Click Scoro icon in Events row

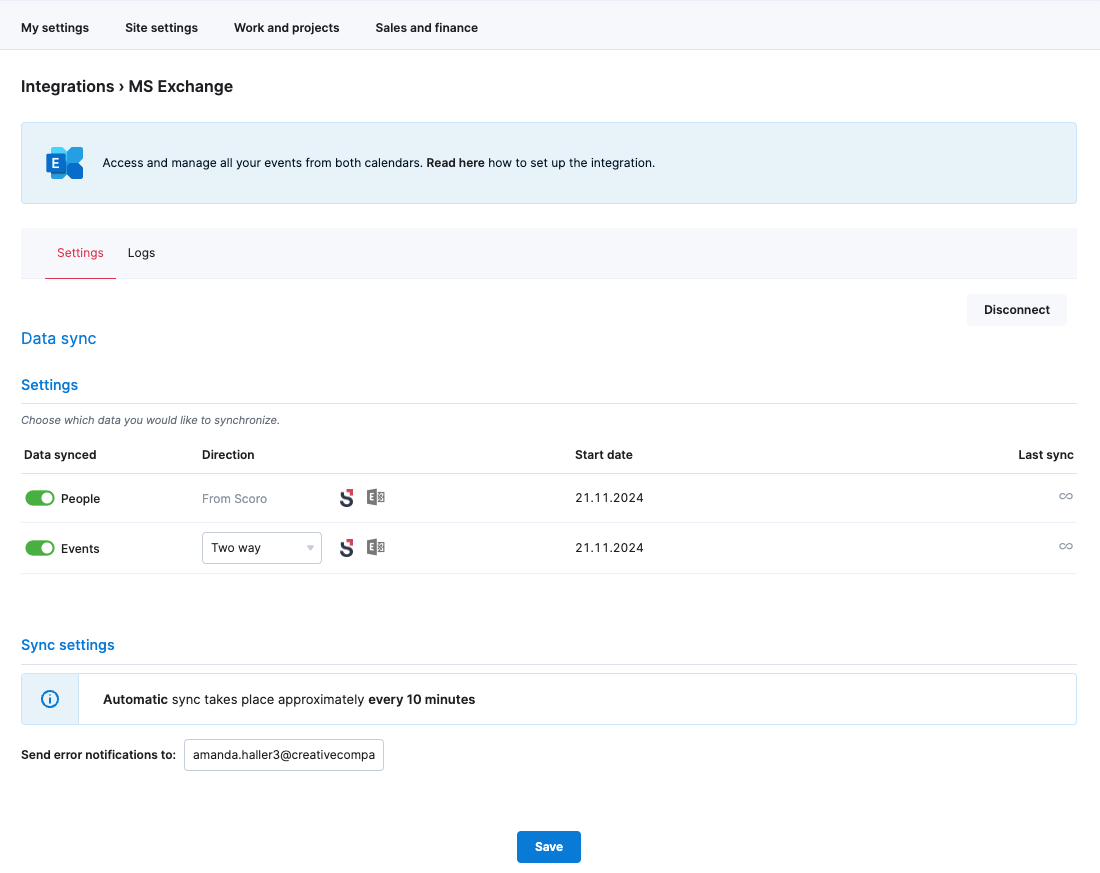347,548
